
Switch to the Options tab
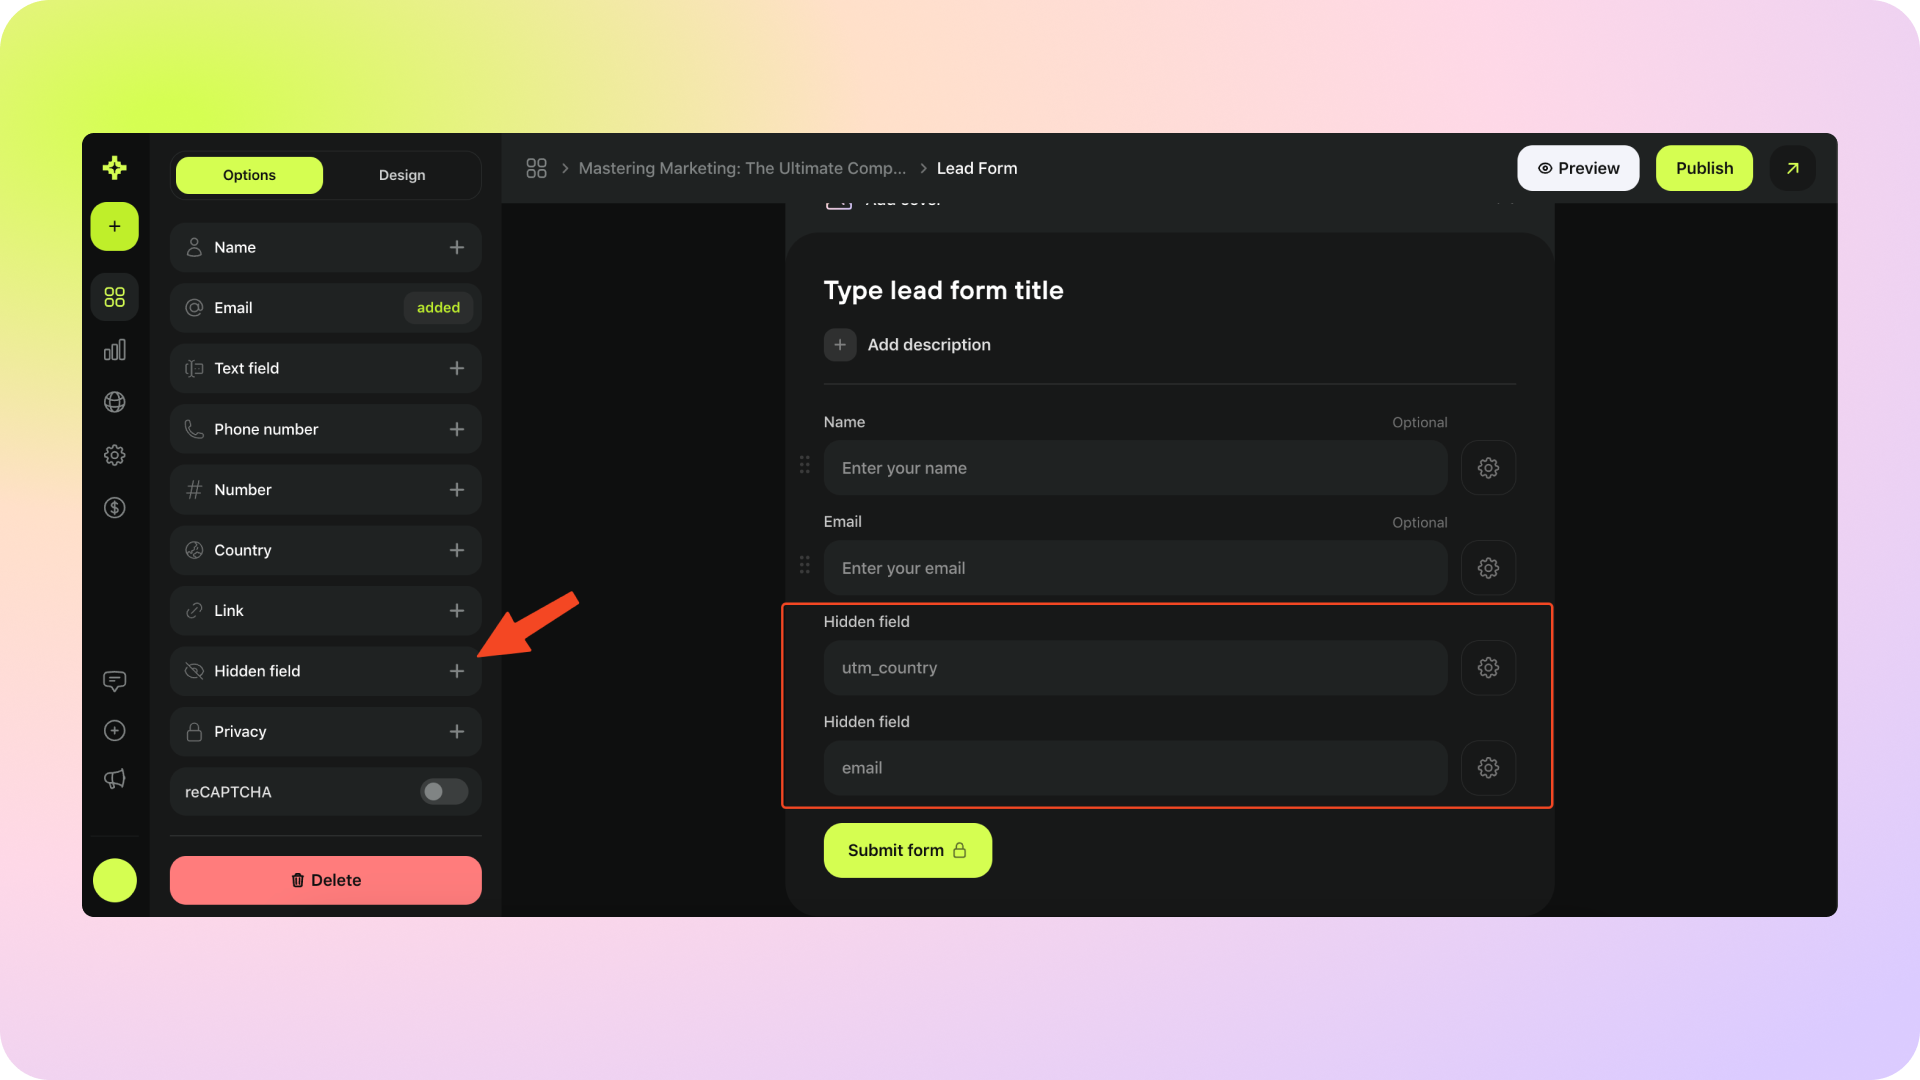click(x=249, y=175)
